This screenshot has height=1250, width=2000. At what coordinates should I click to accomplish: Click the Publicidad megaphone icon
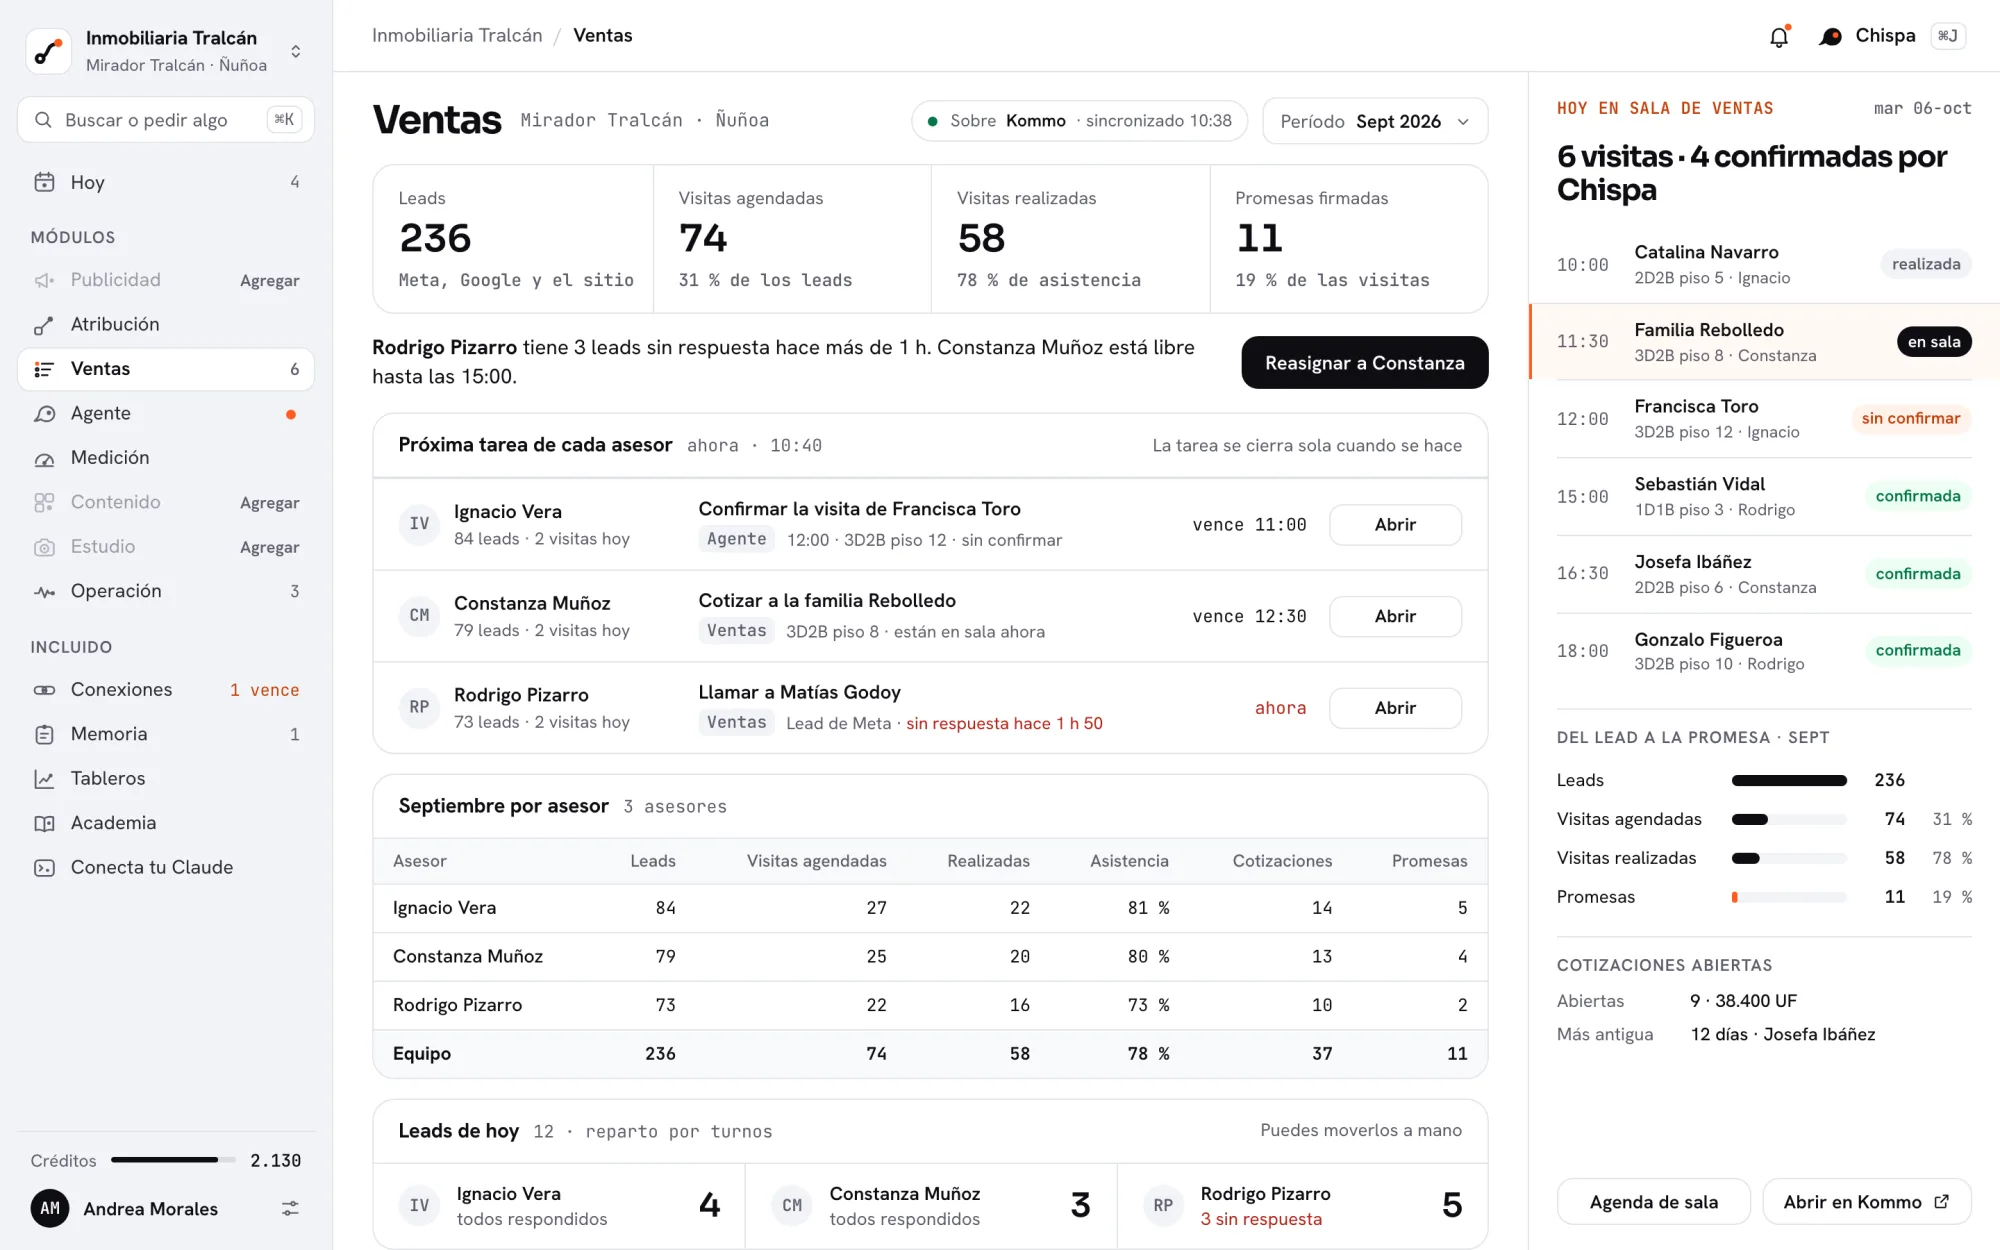44,280
